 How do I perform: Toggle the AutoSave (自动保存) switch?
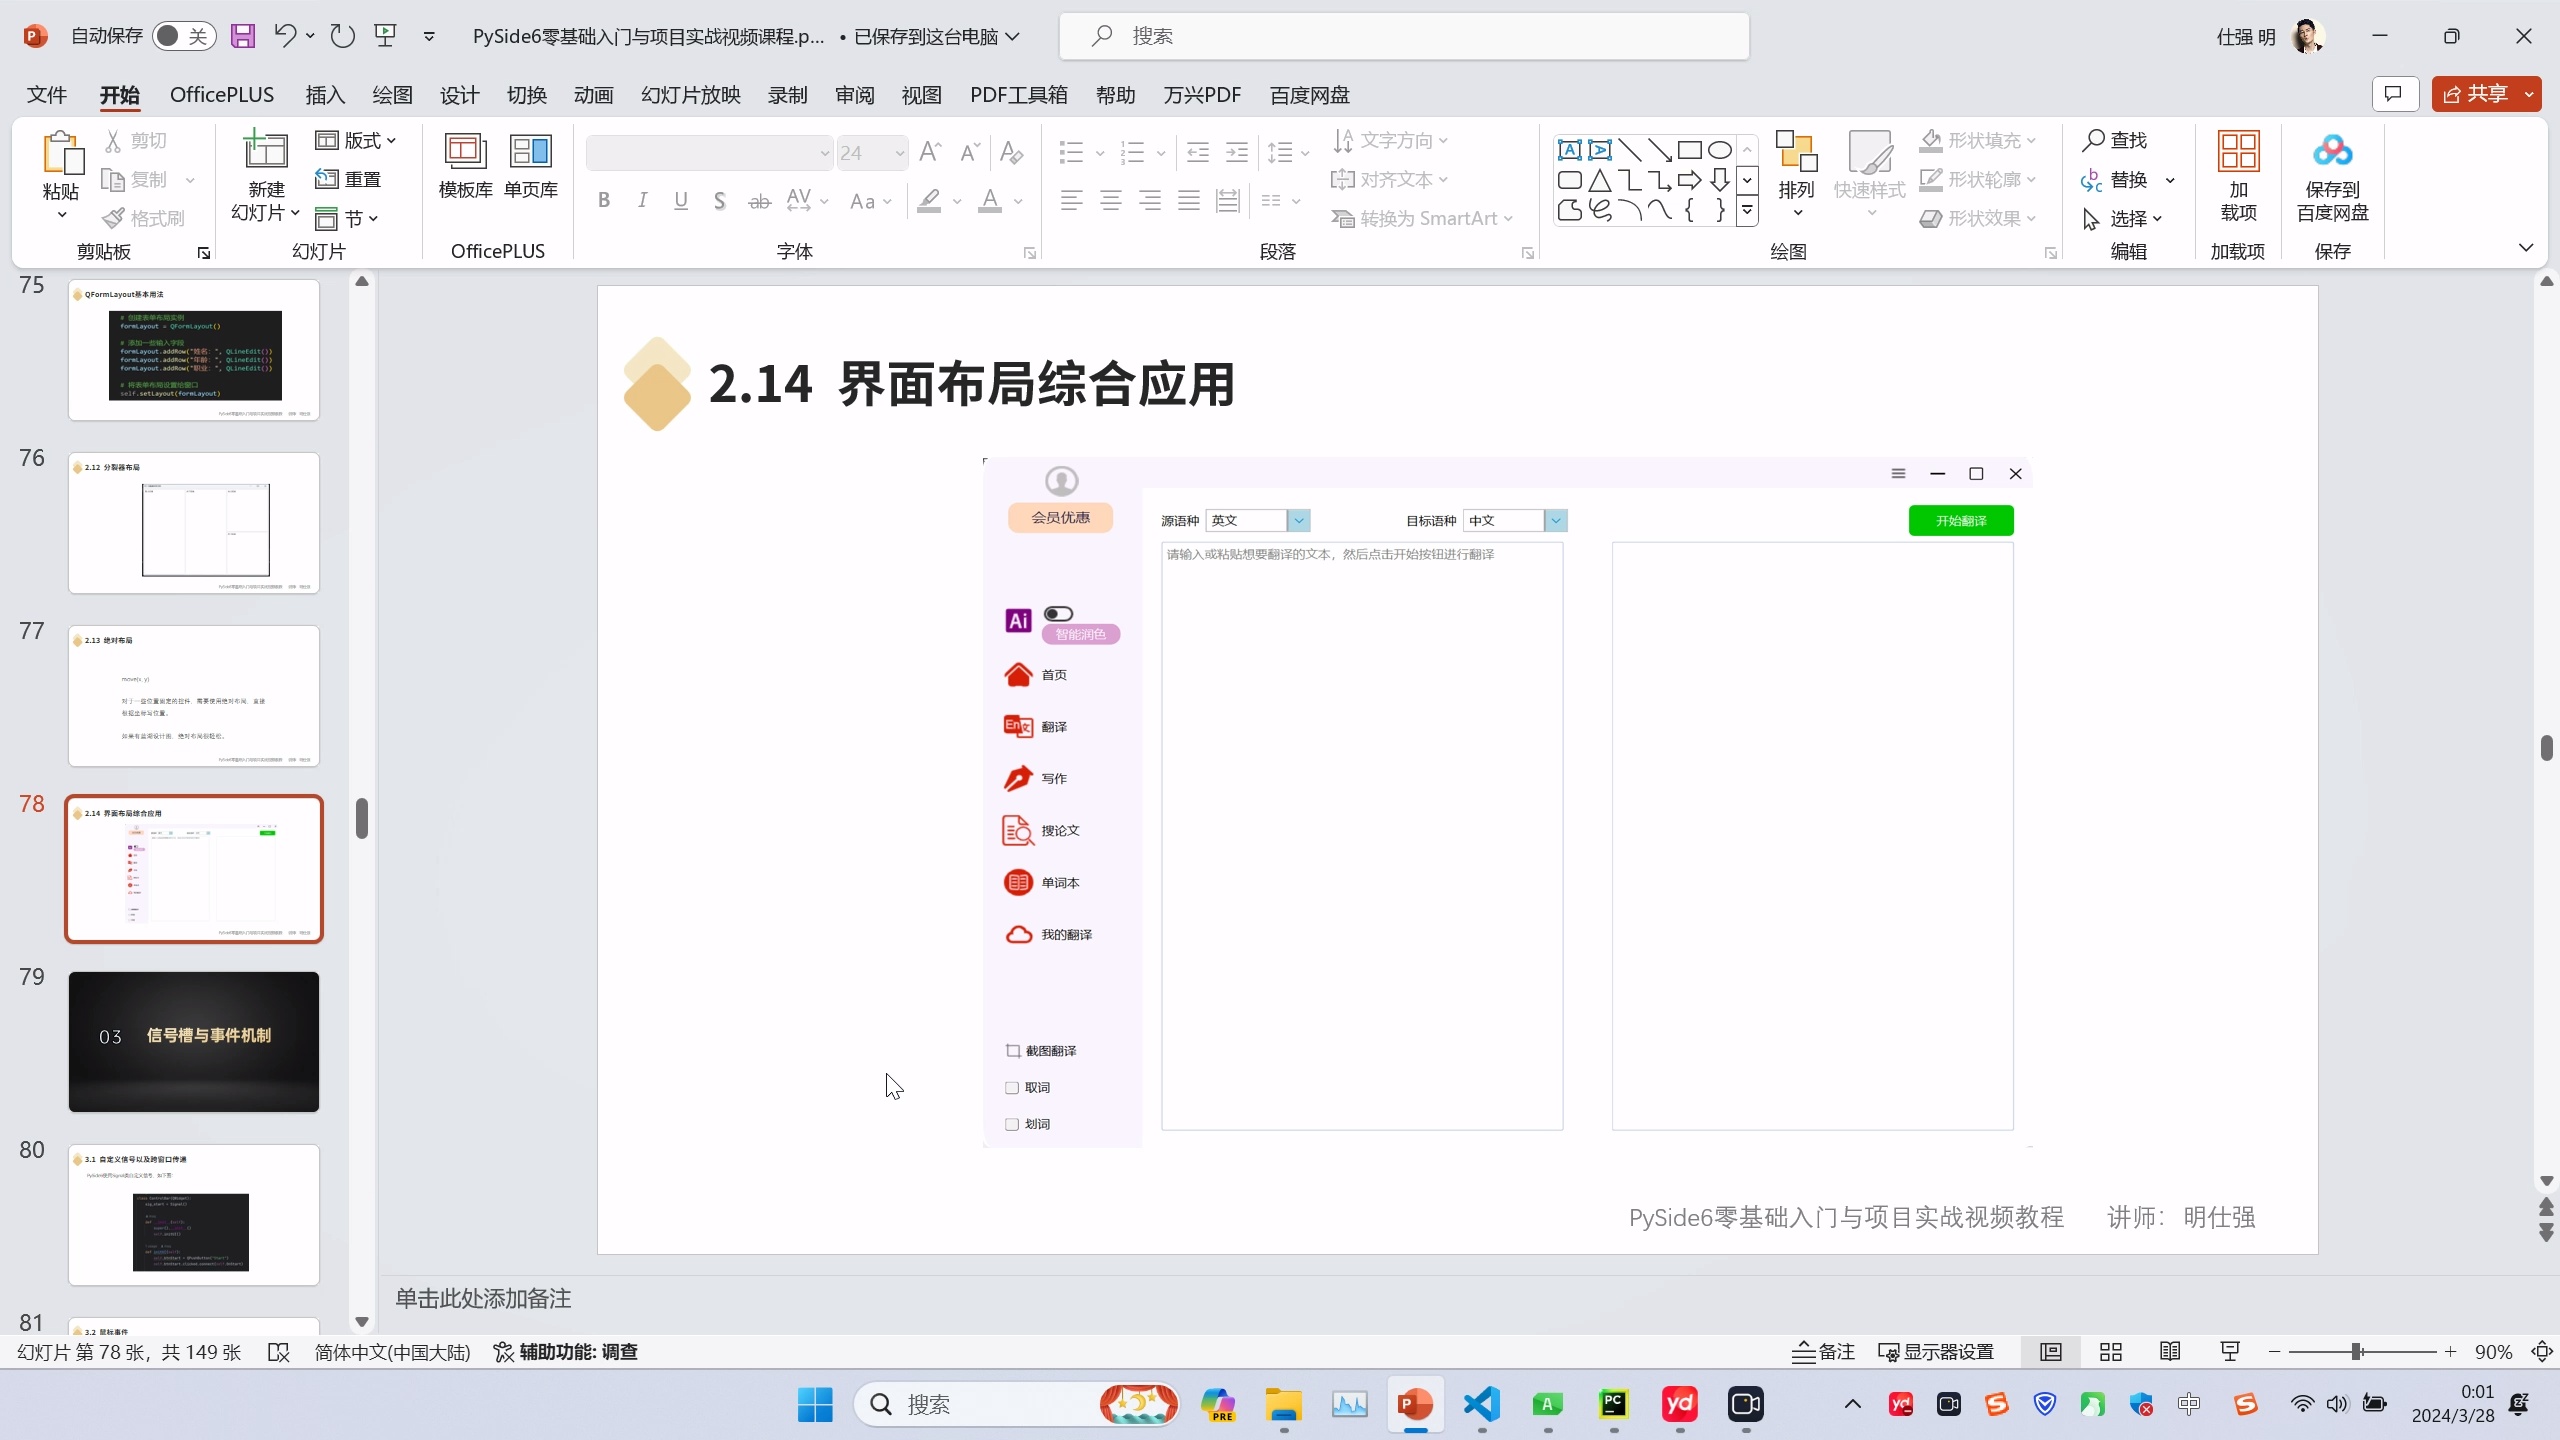pos(184,36)
